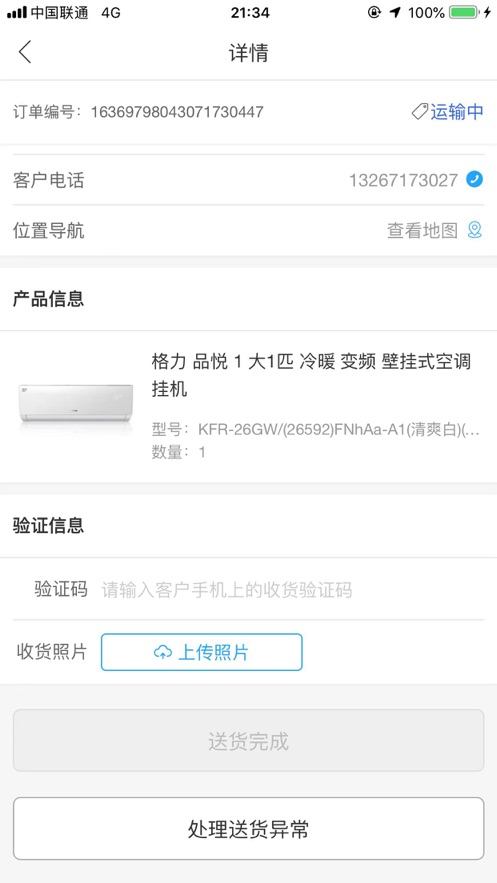Viewport: 497px width, 883px height.
Task: Open the map location pin icon
Action: pos(475,230)
